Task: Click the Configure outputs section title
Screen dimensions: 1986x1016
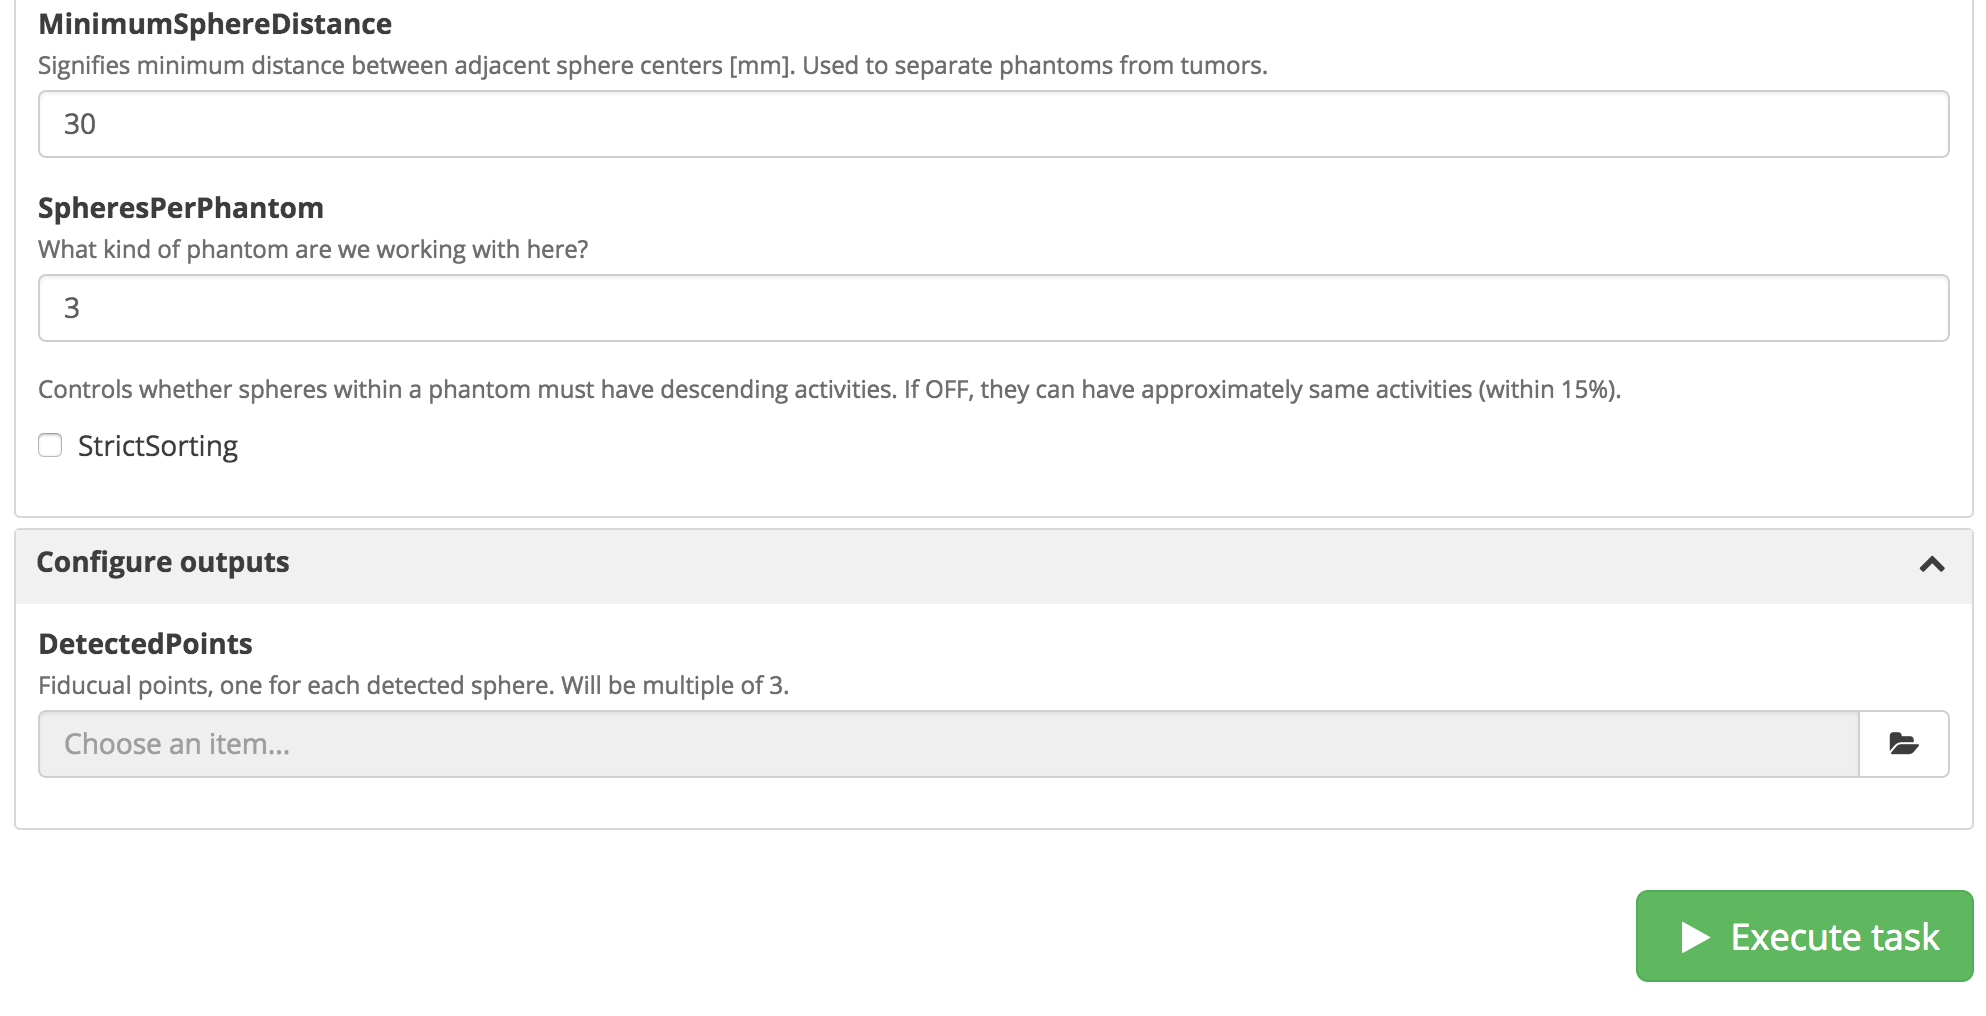Action: point(163,562)
